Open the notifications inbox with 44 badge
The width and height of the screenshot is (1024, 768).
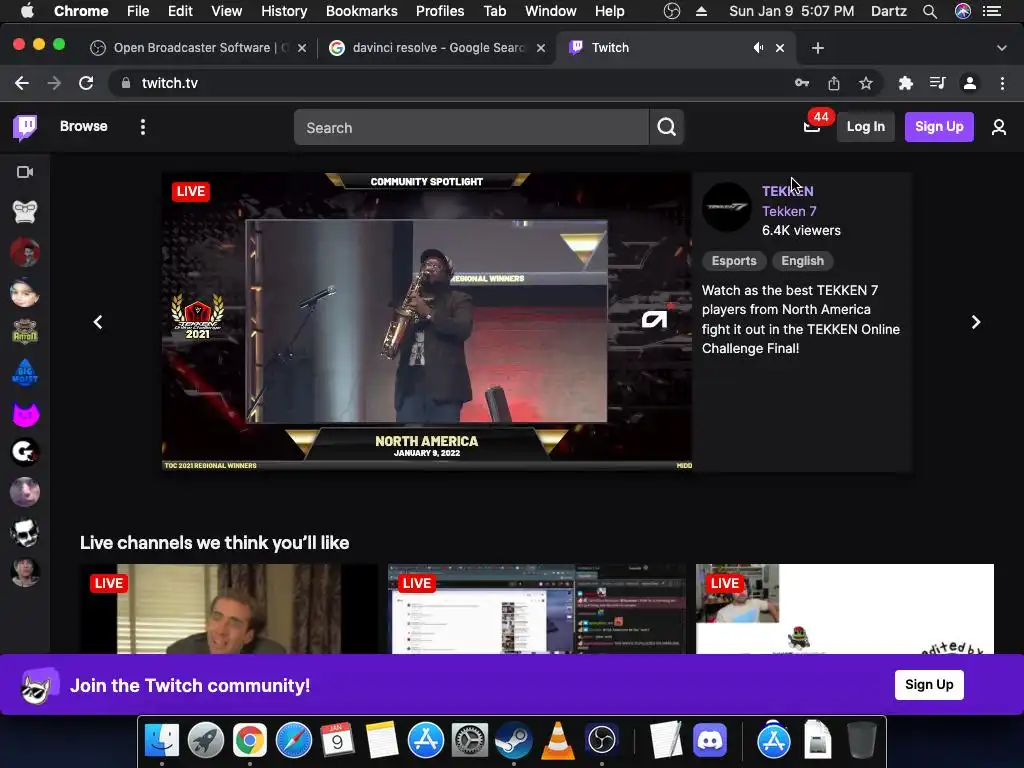coord(812,127)
